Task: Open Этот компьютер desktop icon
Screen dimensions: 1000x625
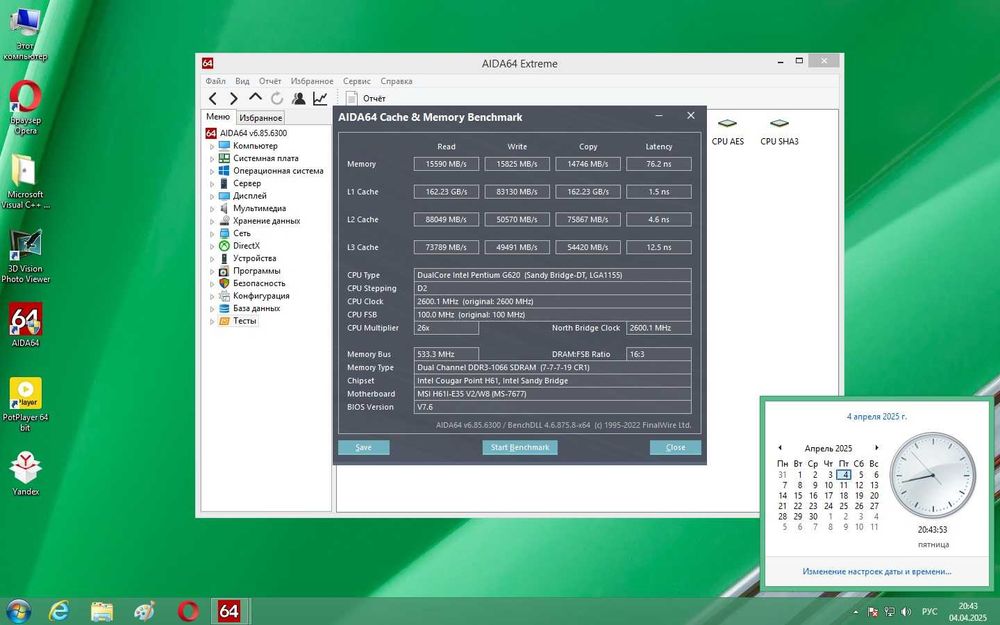Action: [26, 33]
